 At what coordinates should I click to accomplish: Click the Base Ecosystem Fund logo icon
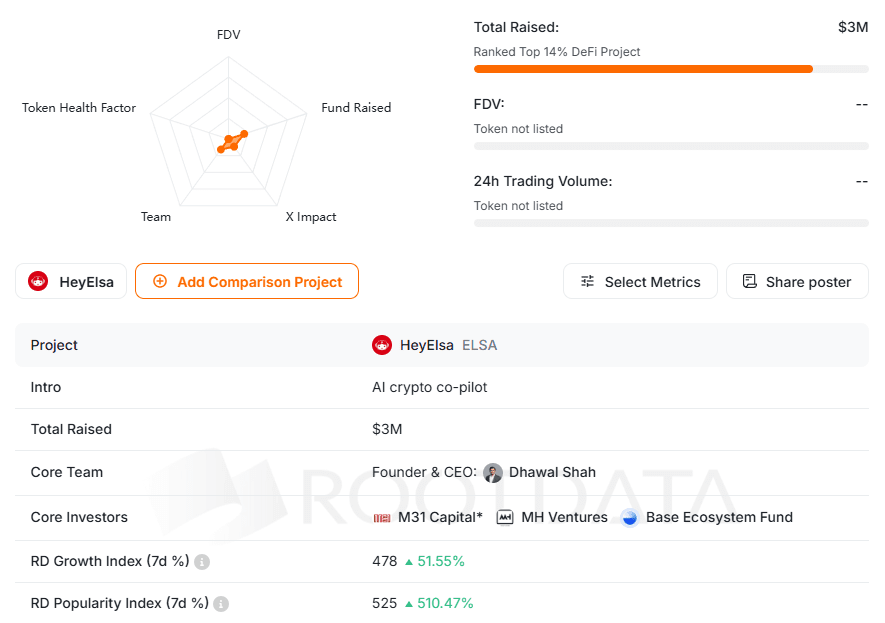[x=629, y=518]
